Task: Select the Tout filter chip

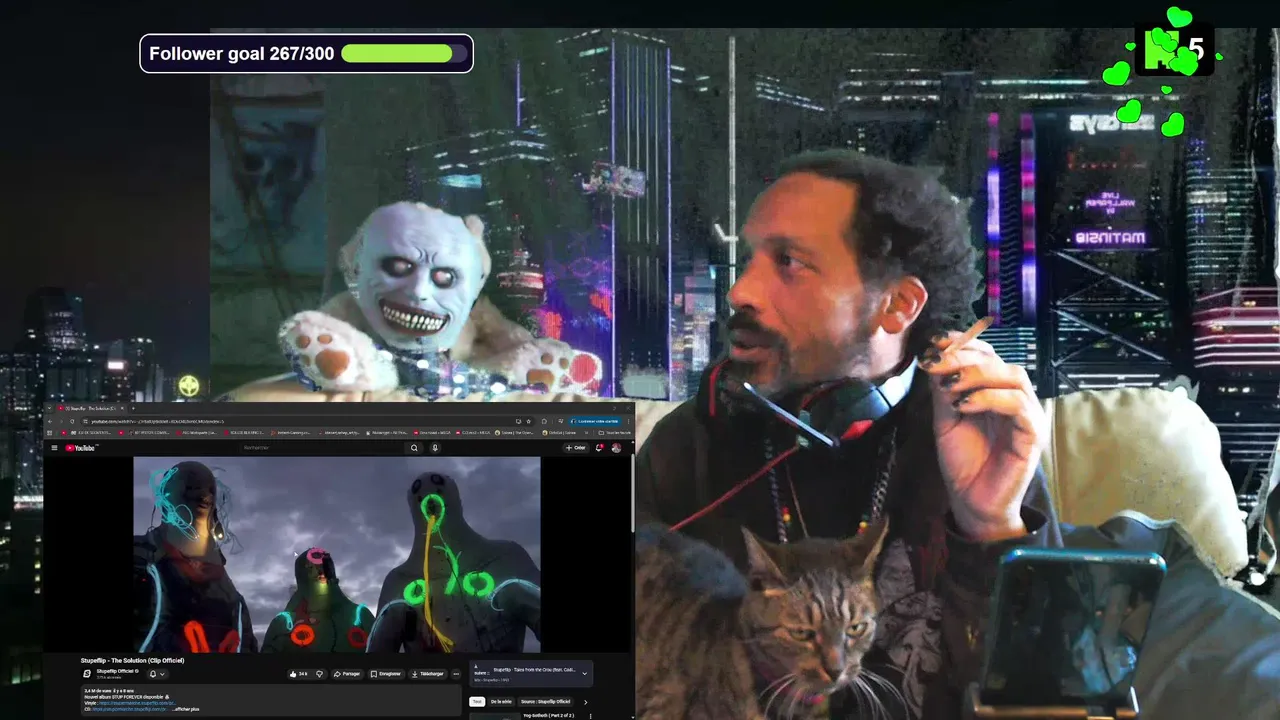Action: [477, 702]
